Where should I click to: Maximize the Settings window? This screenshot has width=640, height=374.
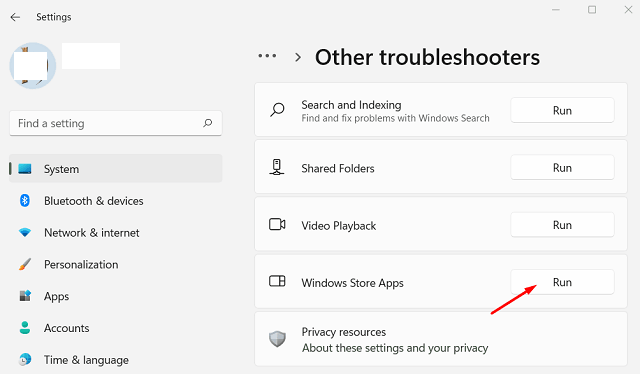pos(592,9)
